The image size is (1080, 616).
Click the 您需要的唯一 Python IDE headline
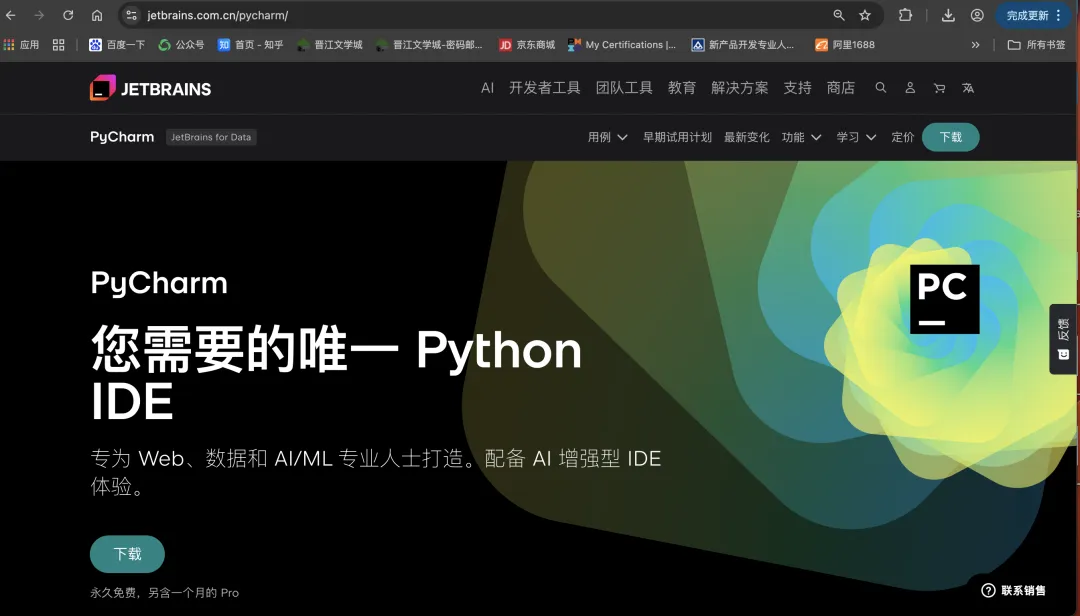click(x=336, y=374)
